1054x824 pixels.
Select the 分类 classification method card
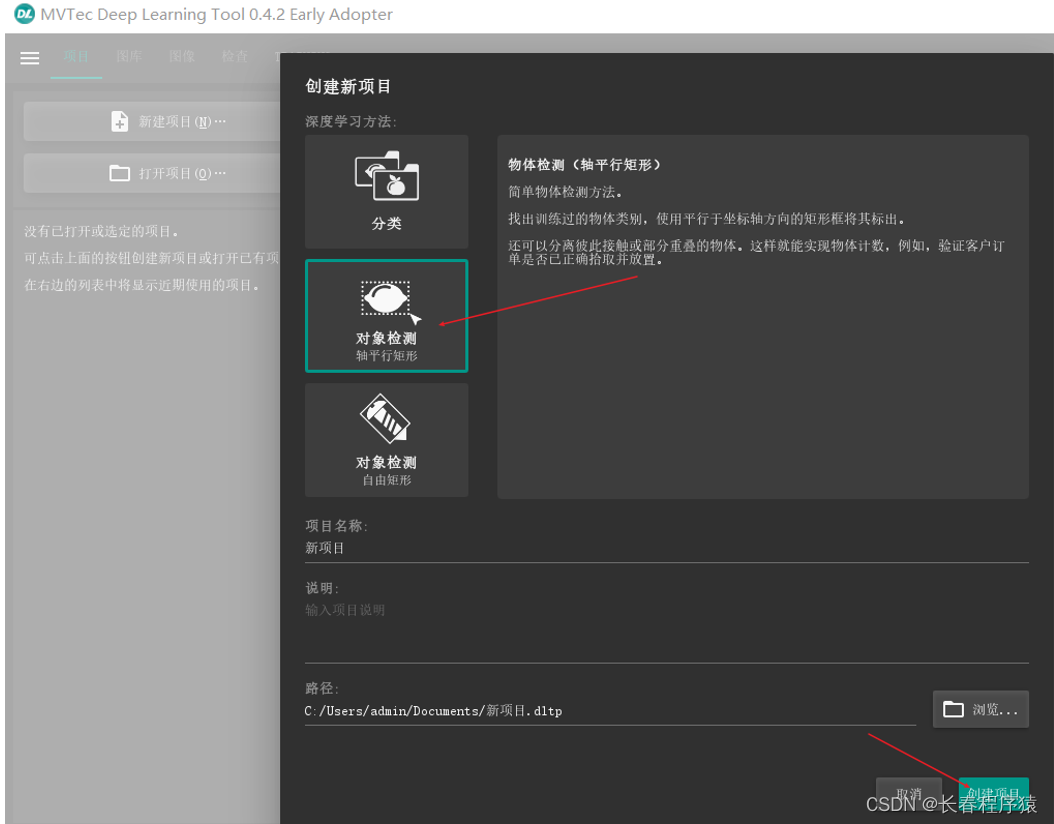click(x=387, y=192)
